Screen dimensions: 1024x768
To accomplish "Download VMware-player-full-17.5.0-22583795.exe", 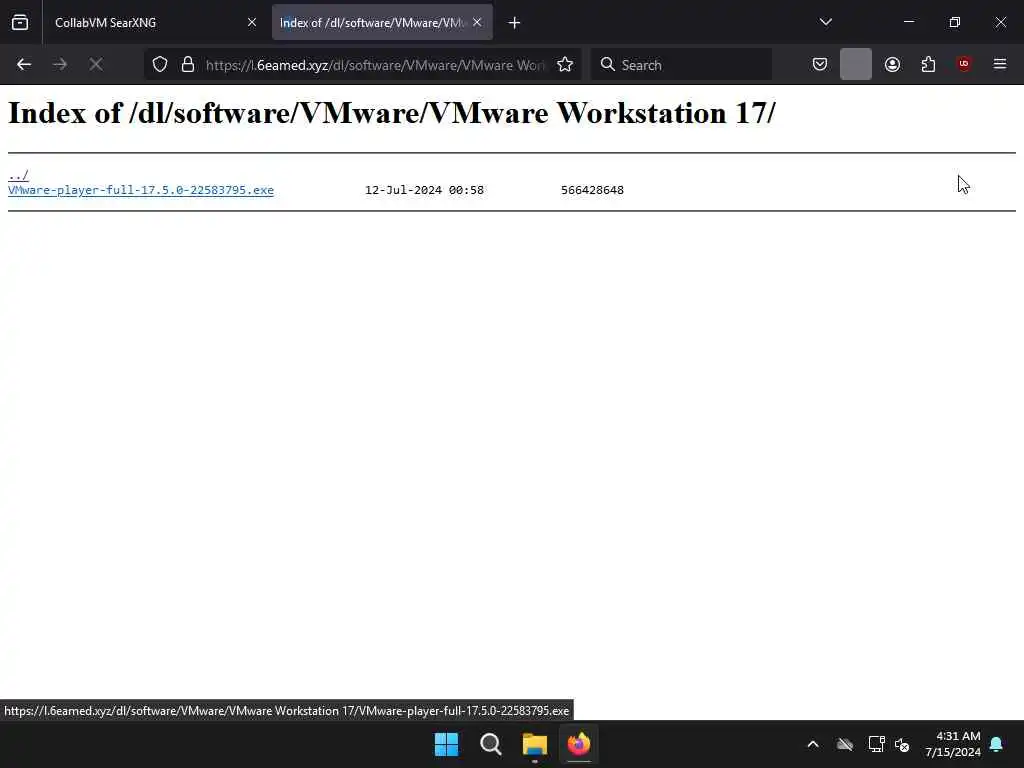I will (x=140, y=190).
